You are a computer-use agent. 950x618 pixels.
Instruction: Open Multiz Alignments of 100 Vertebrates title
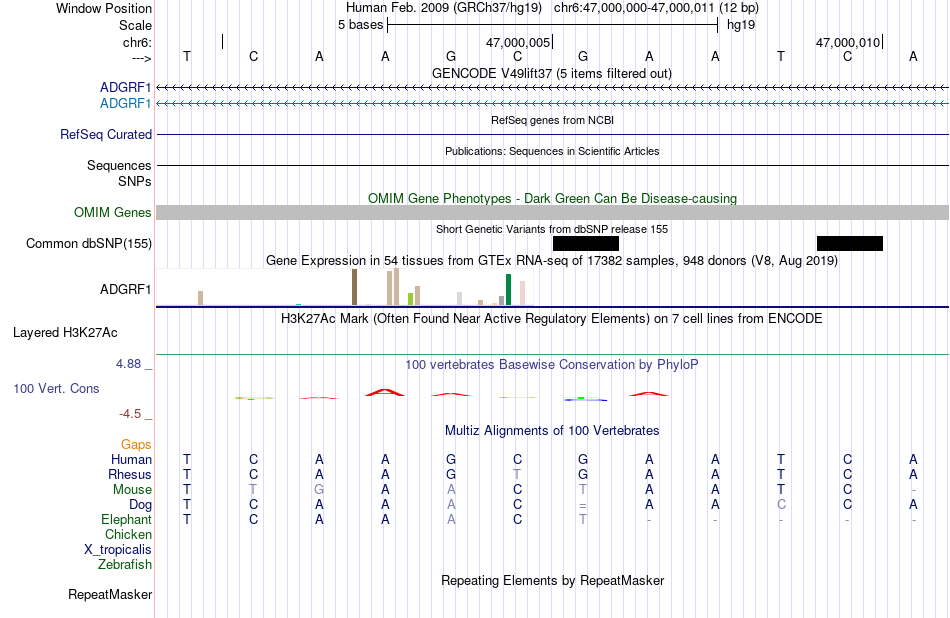552,431
